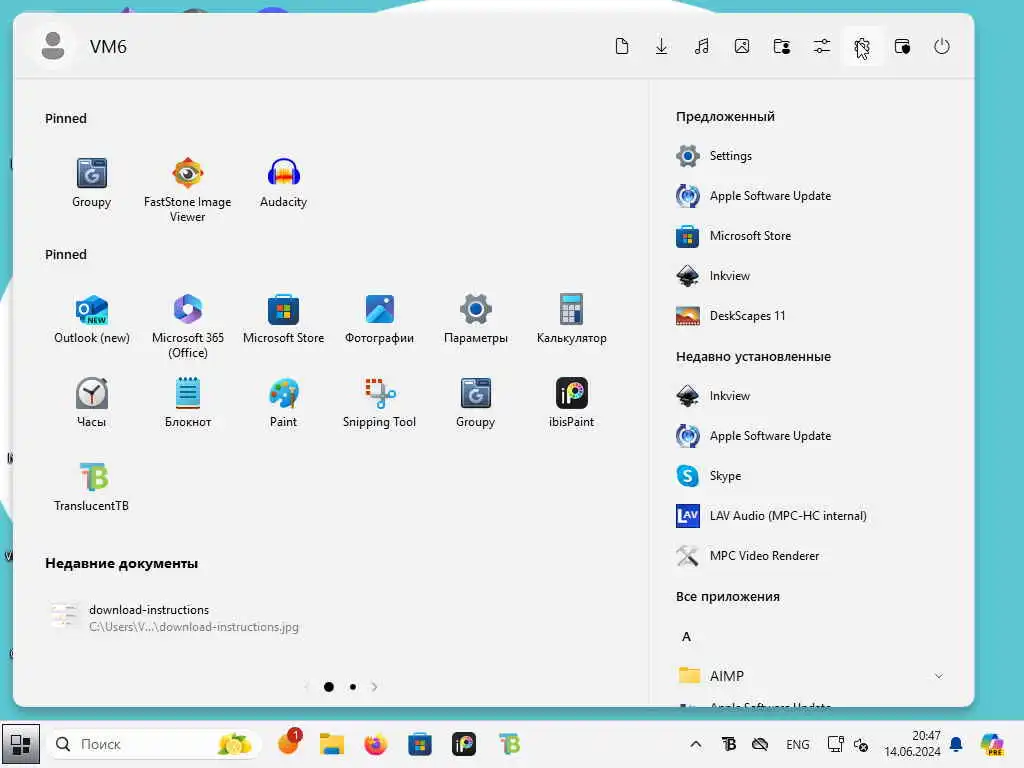This screenshot has height=768, width=1024.
Task: Show hidden tray icons chevron
Action: (x=696, y=744)
